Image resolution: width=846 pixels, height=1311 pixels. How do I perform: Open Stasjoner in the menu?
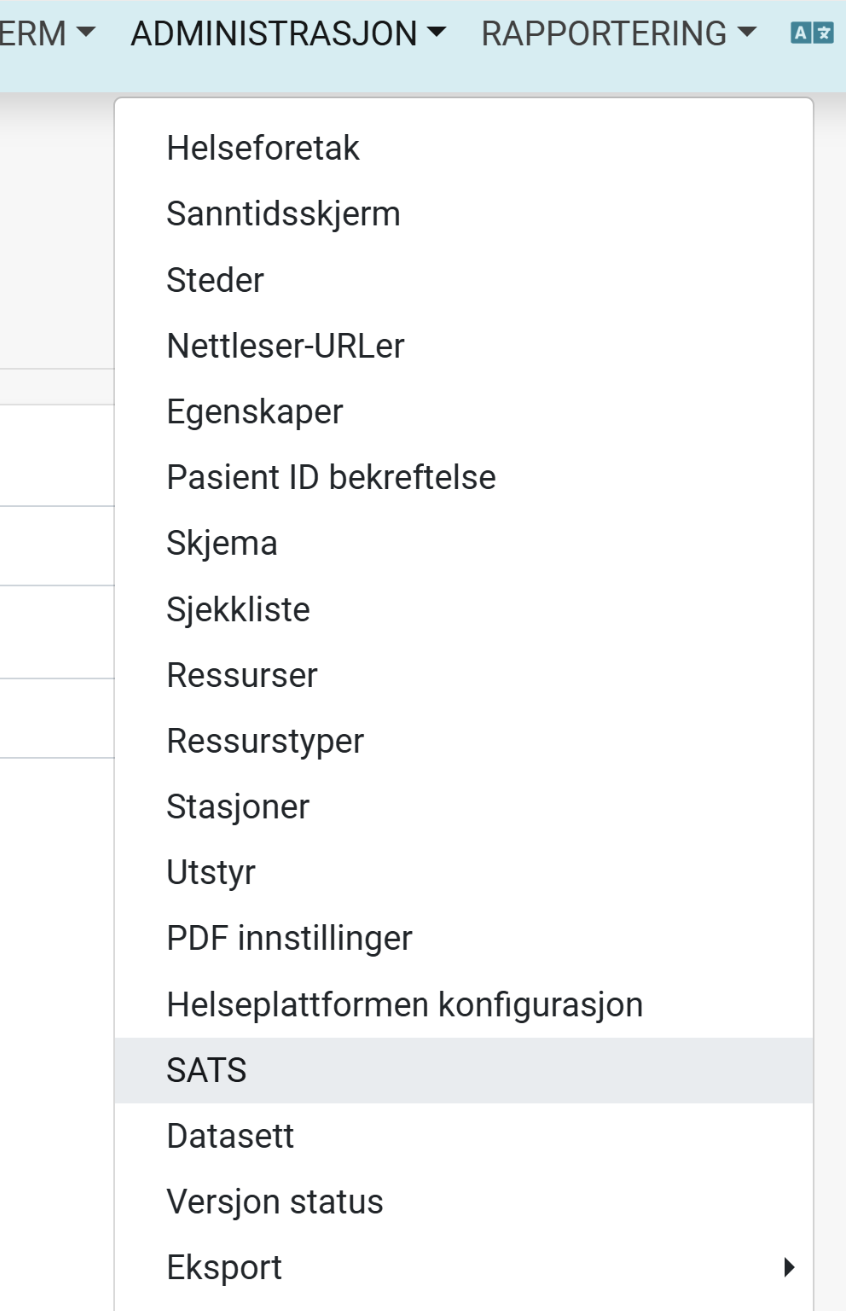tap(238, 806)
